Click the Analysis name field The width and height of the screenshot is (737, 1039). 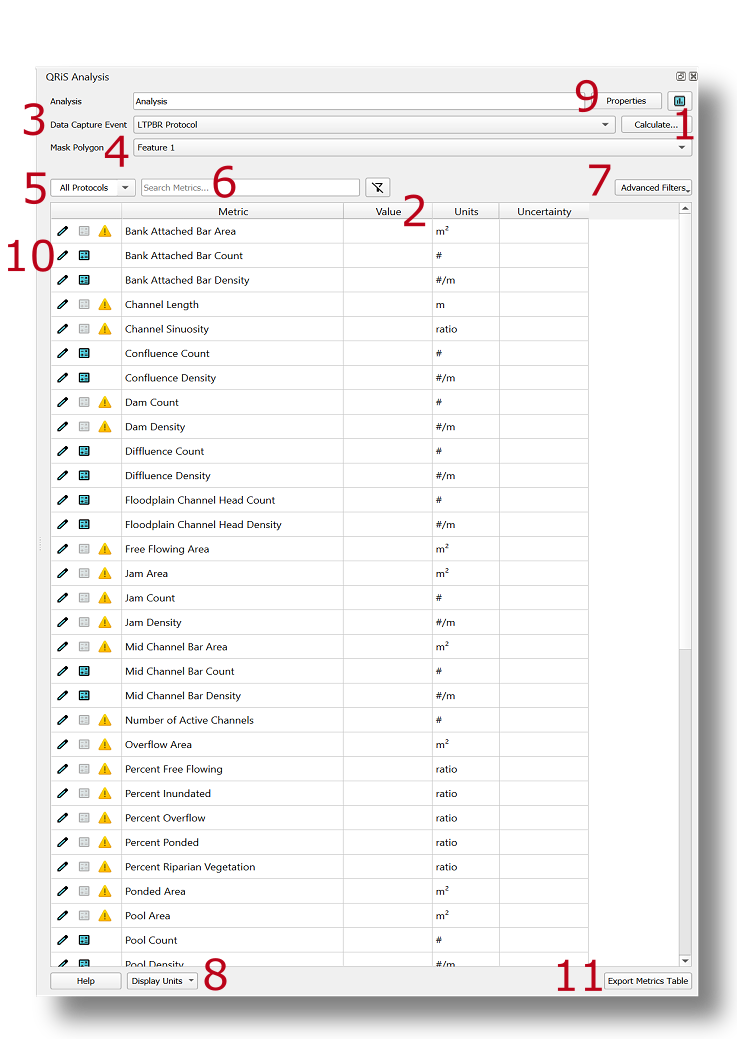361,101
